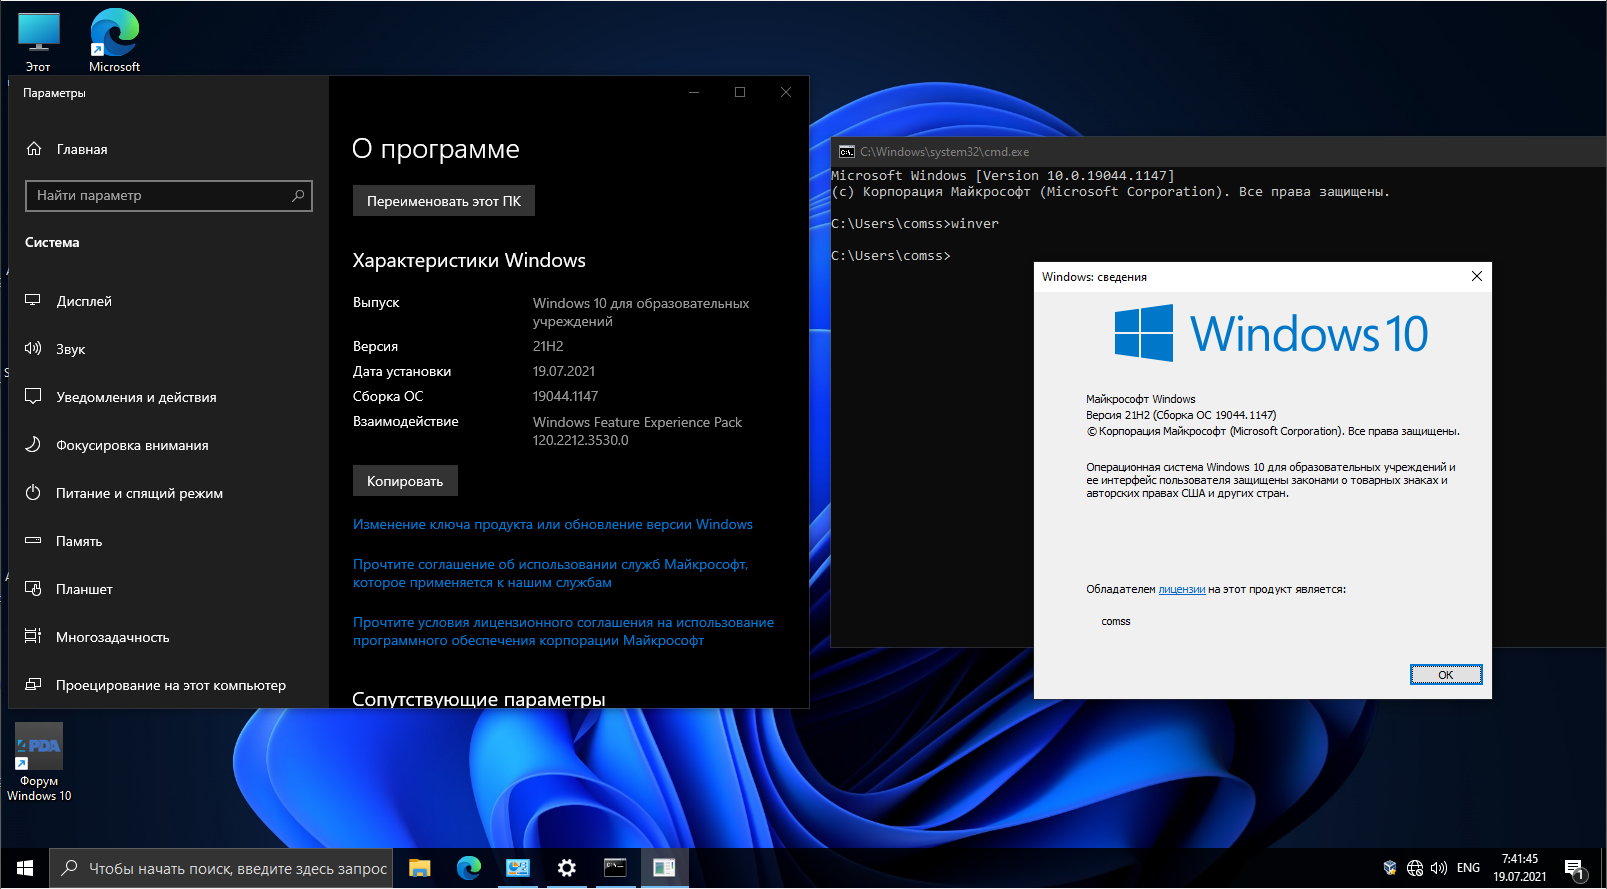This screenshot has height=889, width=1607.
Task: Click the taskbar icon left of Settings gear
Action: pyautogui.click(x=518, y=868)
